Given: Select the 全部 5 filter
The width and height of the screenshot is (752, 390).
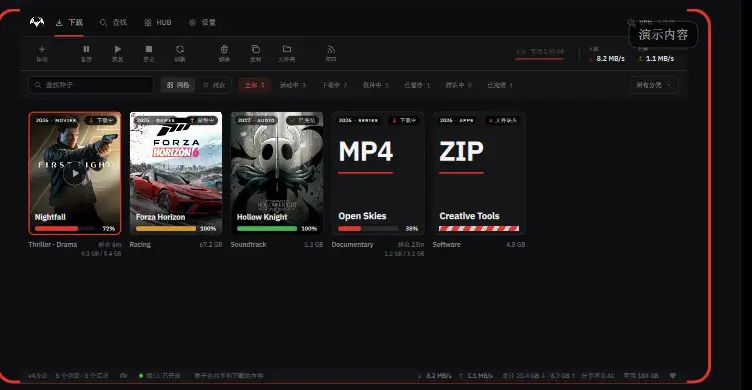Looking at the screenshot, I should 255,85.
